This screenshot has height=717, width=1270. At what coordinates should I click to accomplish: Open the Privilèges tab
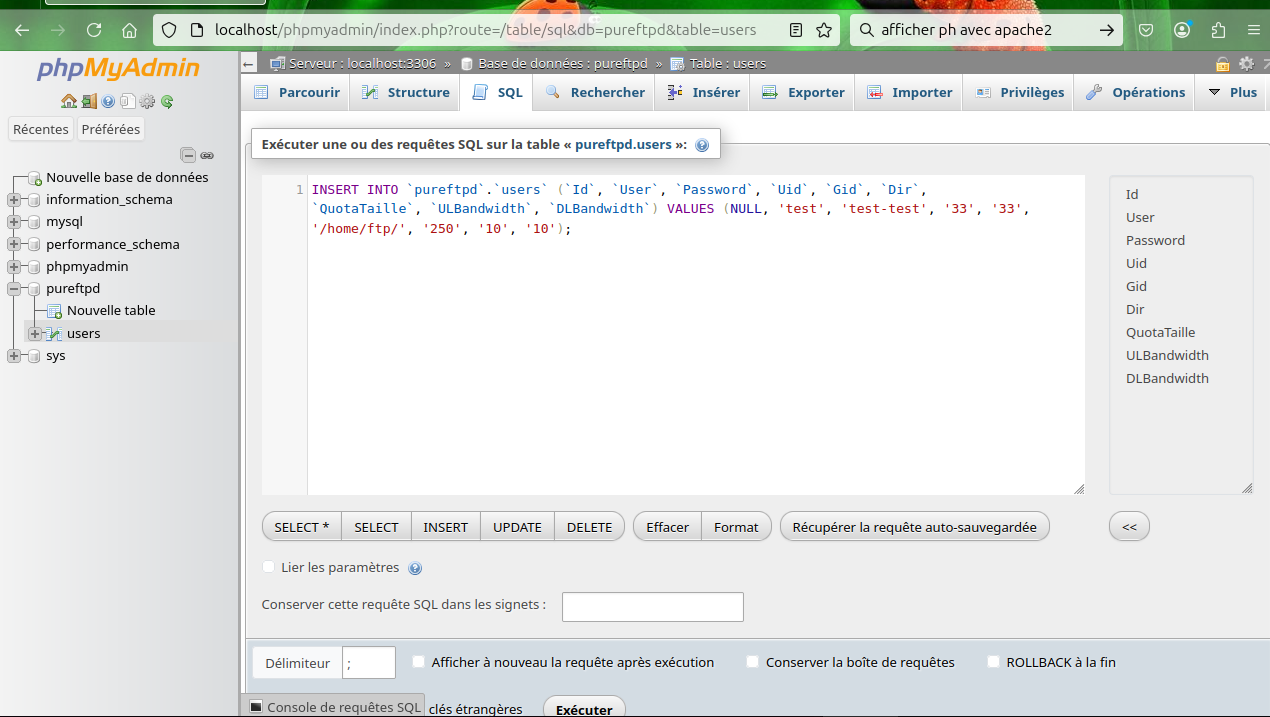(1019, 93)
